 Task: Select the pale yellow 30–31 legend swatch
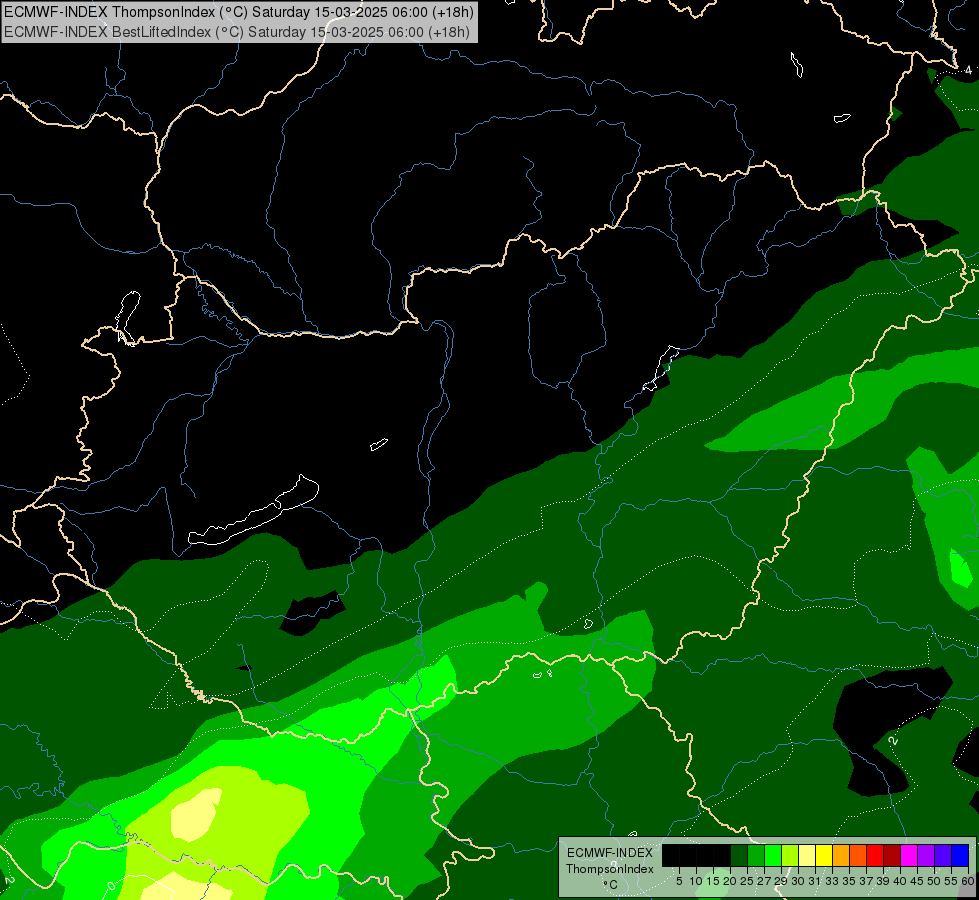(807, 855)
